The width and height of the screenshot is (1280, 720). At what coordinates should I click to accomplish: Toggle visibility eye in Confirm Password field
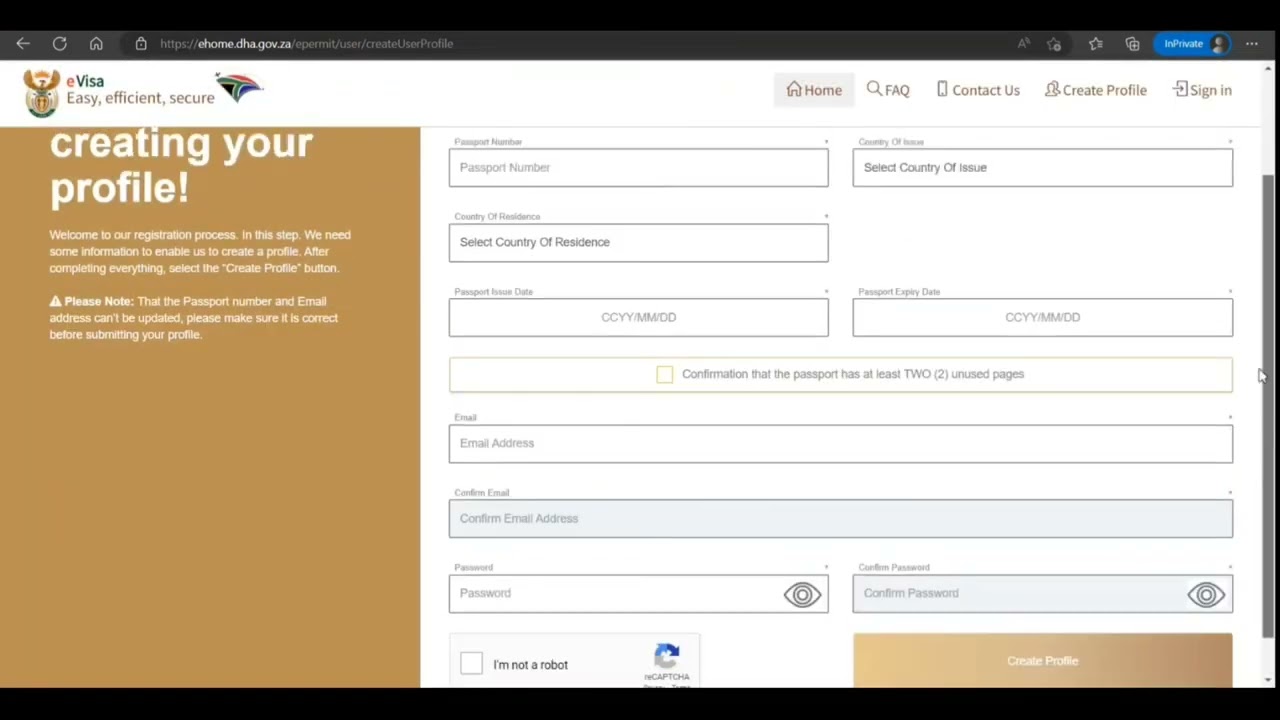(1206, 595)
